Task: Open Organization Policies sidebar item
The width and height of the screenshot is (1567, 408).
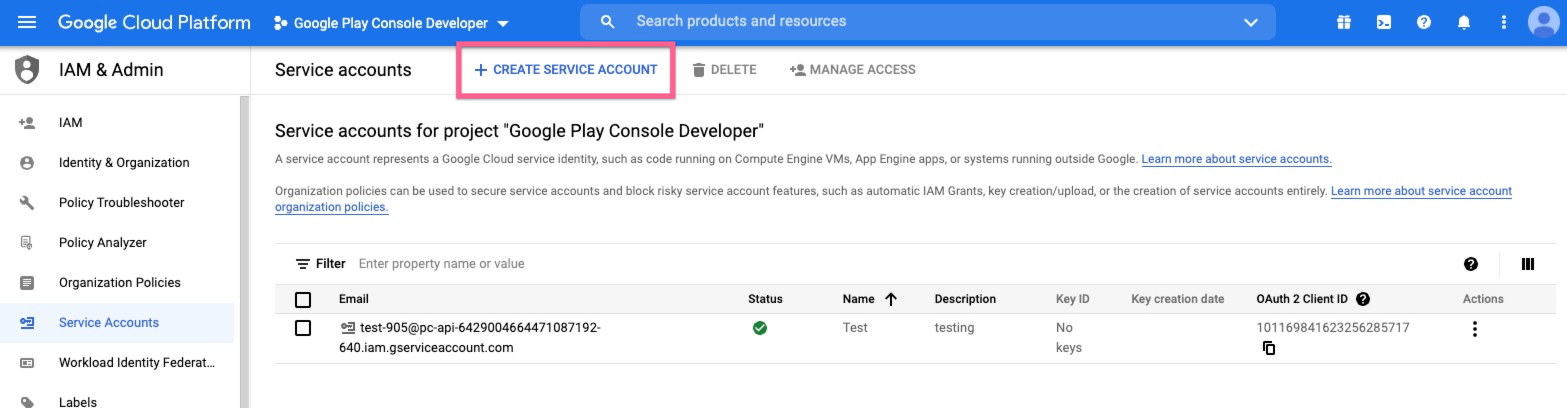Action: 119,283
